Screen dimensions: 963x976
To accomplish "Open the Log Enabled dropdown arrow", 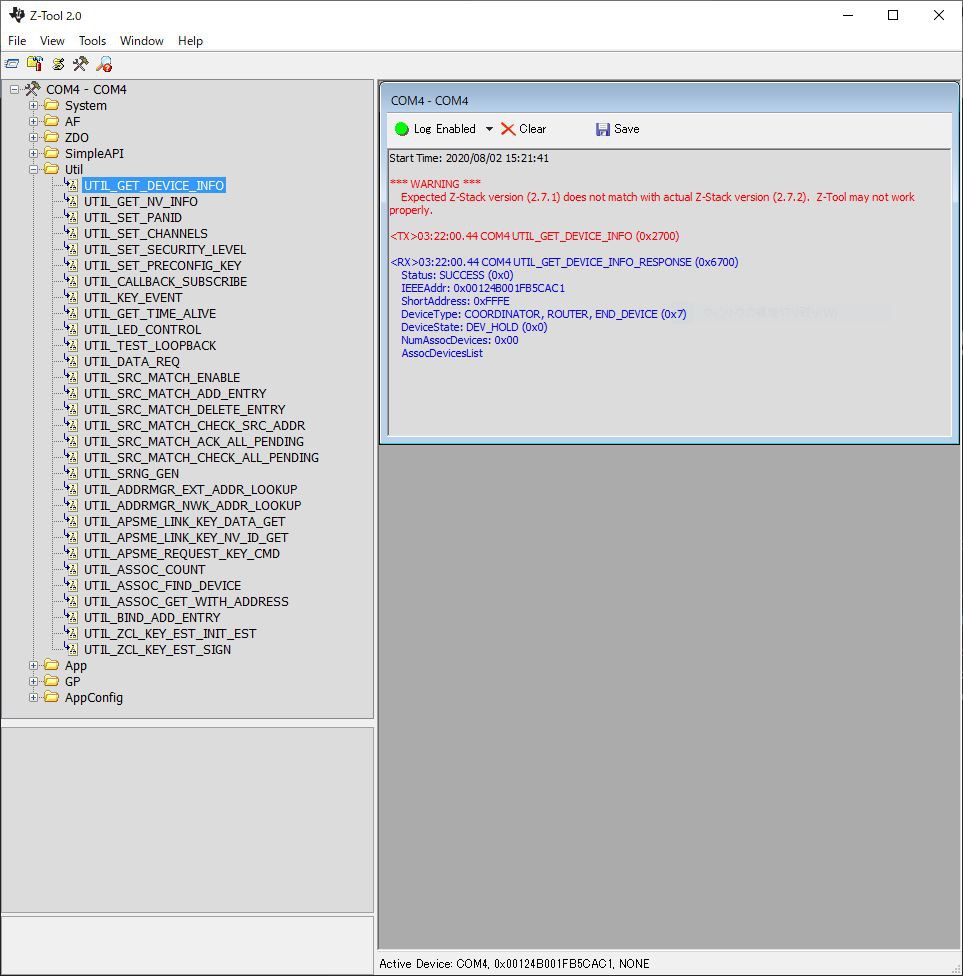I will [x=489, y=129].
